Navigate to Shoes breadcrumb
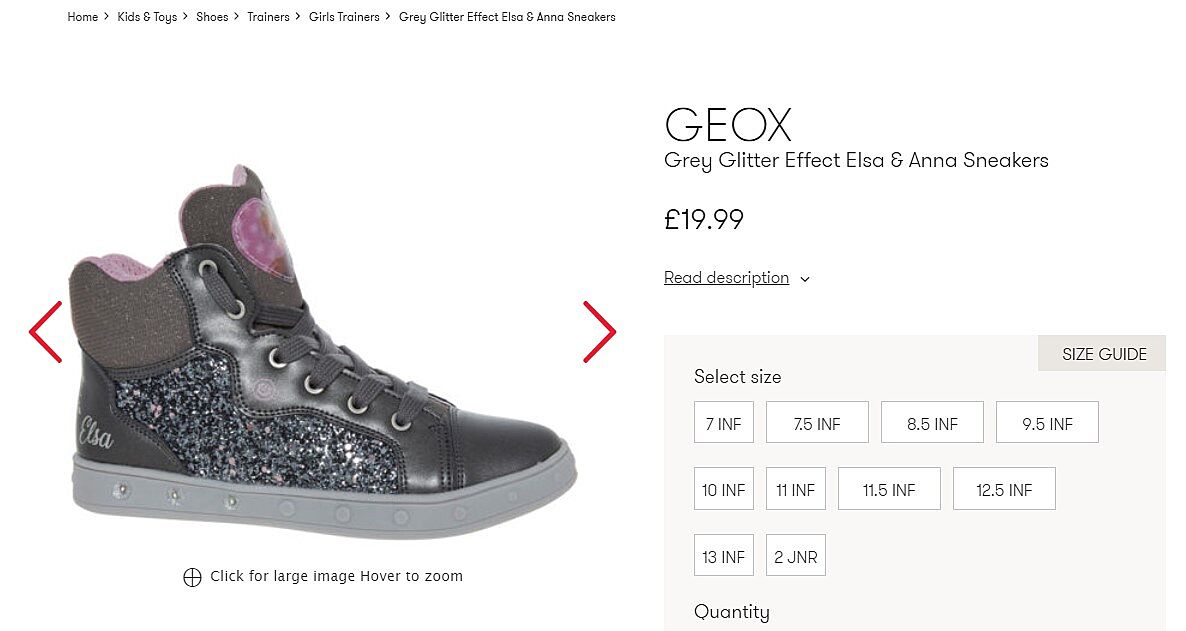The width and height of the screenshot is (1186, 631). click(x=212, y=17)
